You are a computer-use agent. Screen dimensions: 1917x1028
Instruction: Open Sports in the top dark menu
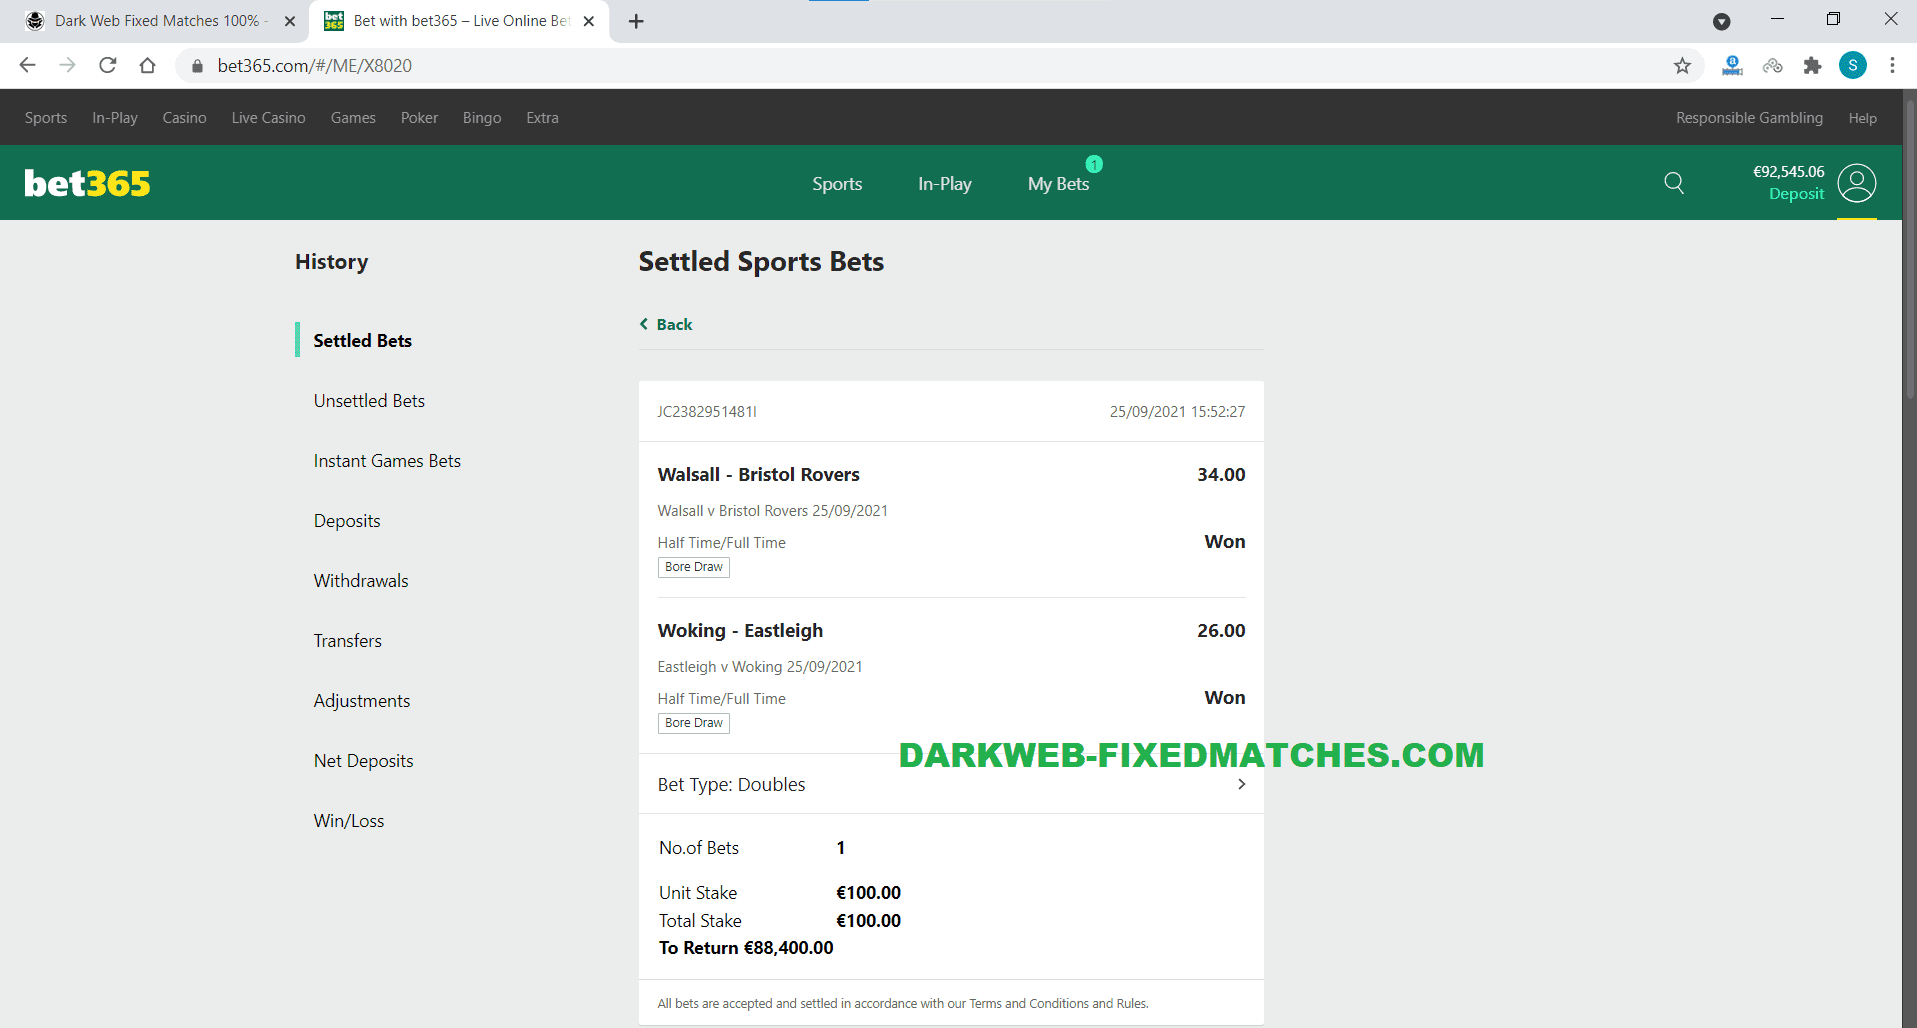tap(46, 118)
